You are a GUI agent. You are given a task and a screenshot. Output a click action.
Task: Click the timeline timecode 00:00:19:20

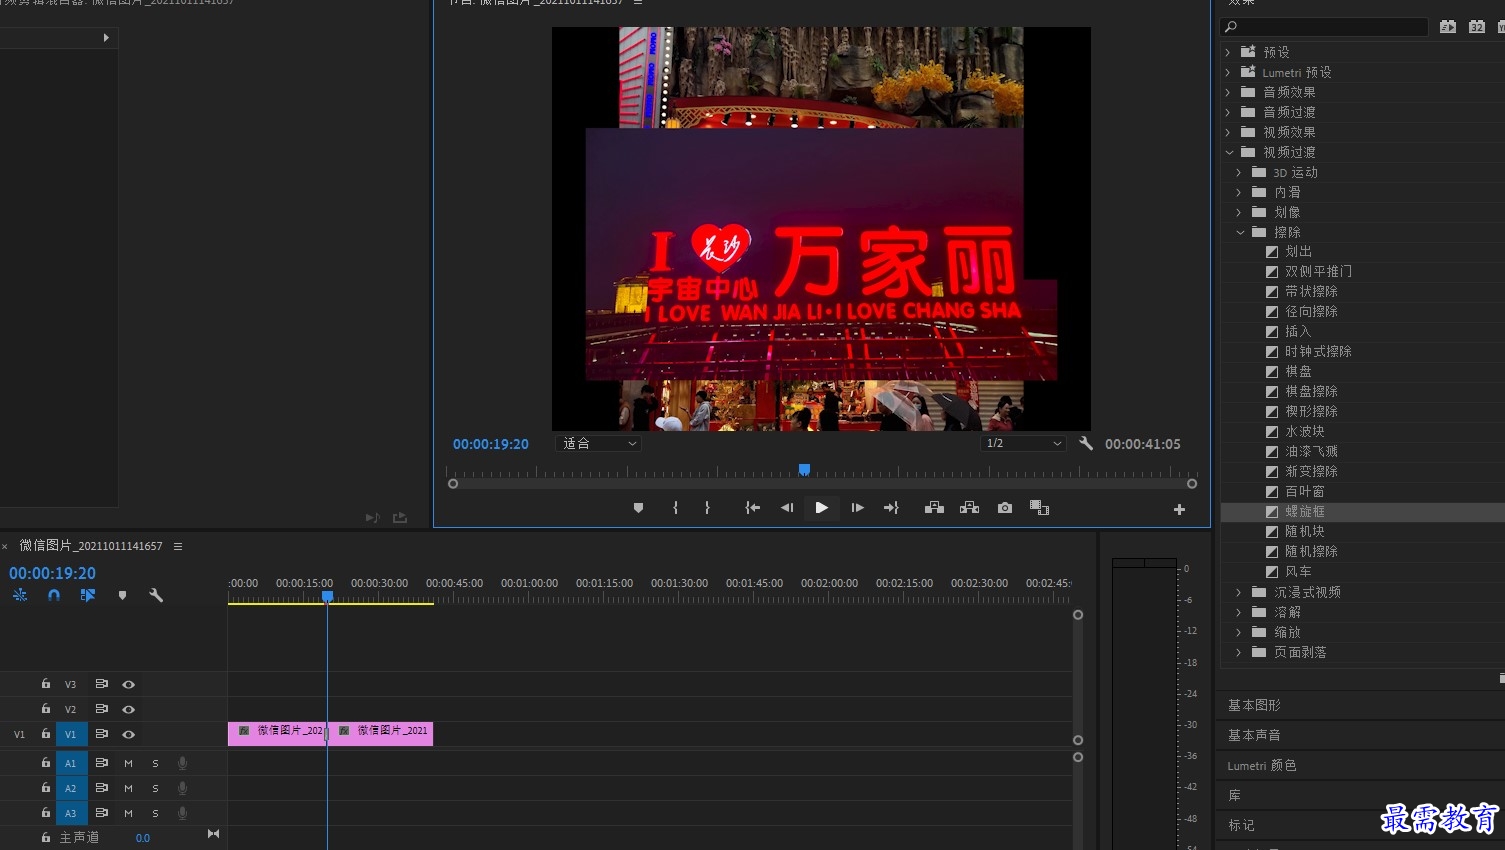coord(52,573)
